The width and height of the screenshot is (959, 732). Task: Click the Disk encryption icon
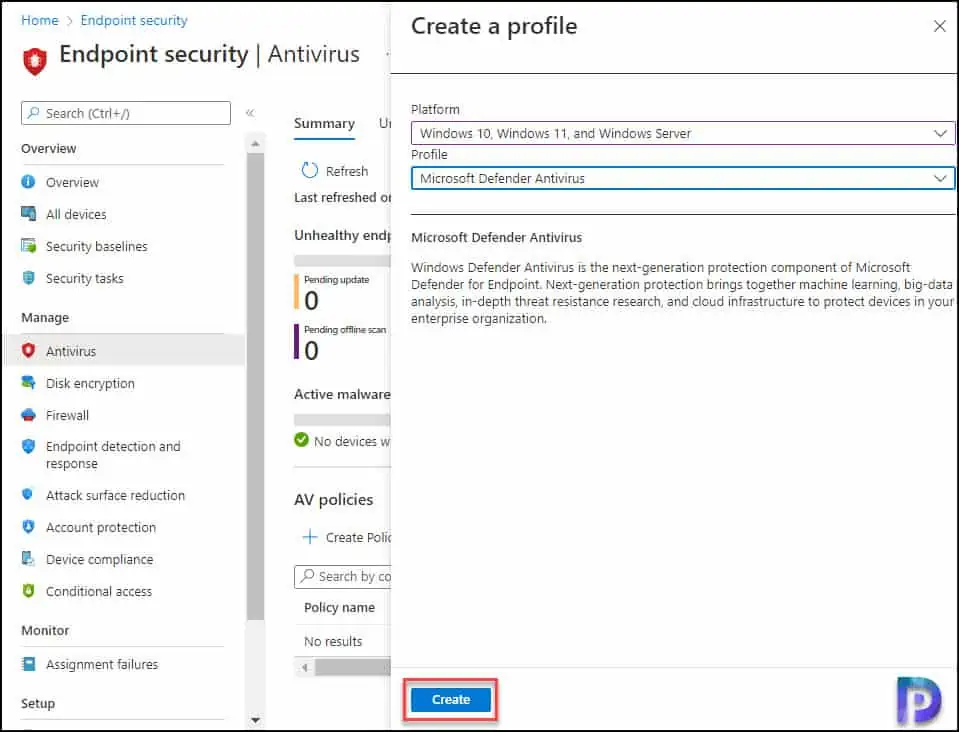pyautogui.click(x=28, y=383)
